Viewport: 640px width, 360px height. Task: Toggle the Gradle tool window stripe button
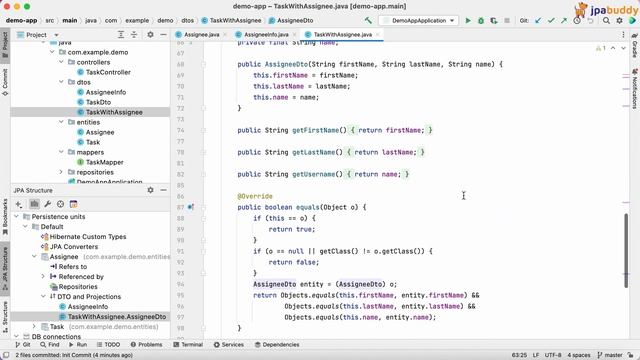[635, 46]
